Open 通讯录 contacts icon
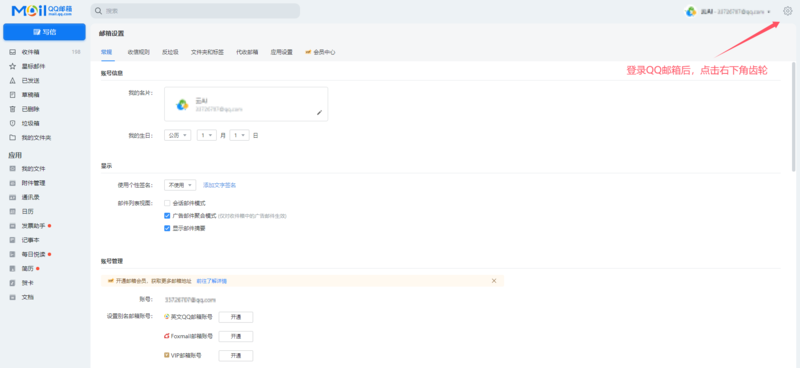 click(x=13, y=197)
